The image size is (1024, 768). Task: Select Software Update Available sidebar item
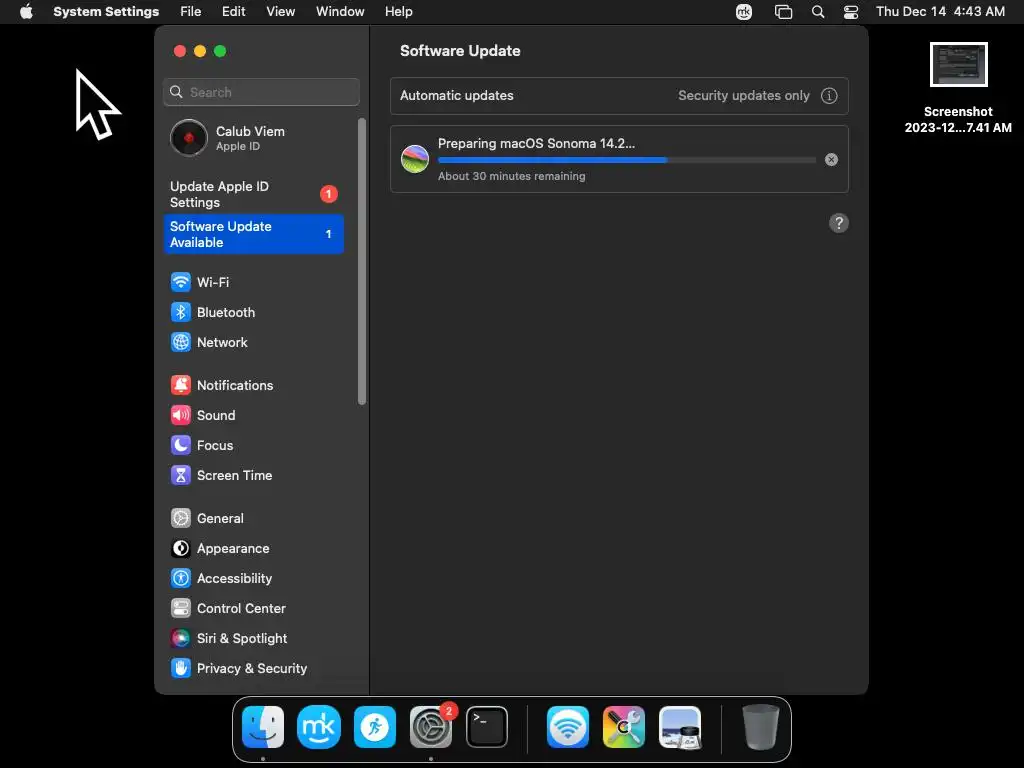[x=254, y=234]
